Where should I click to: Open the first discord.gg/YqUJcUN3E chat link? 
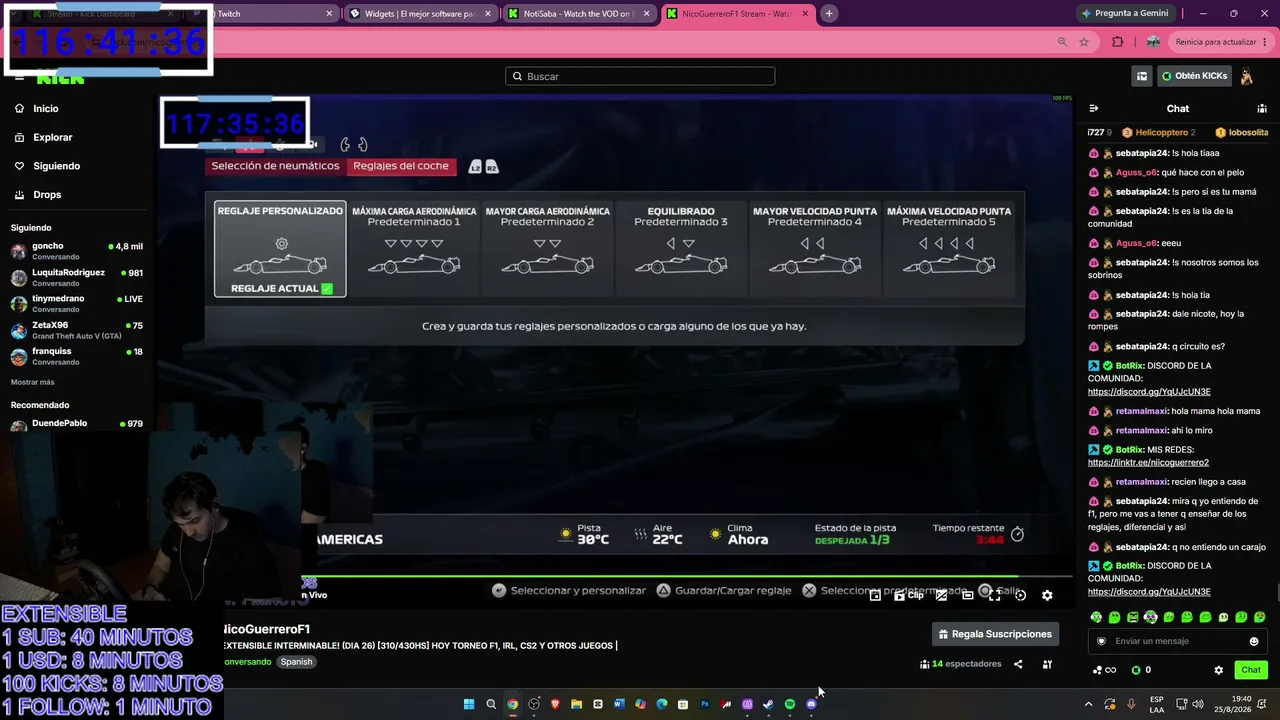pyautogui.click(x=1149, y=392)
